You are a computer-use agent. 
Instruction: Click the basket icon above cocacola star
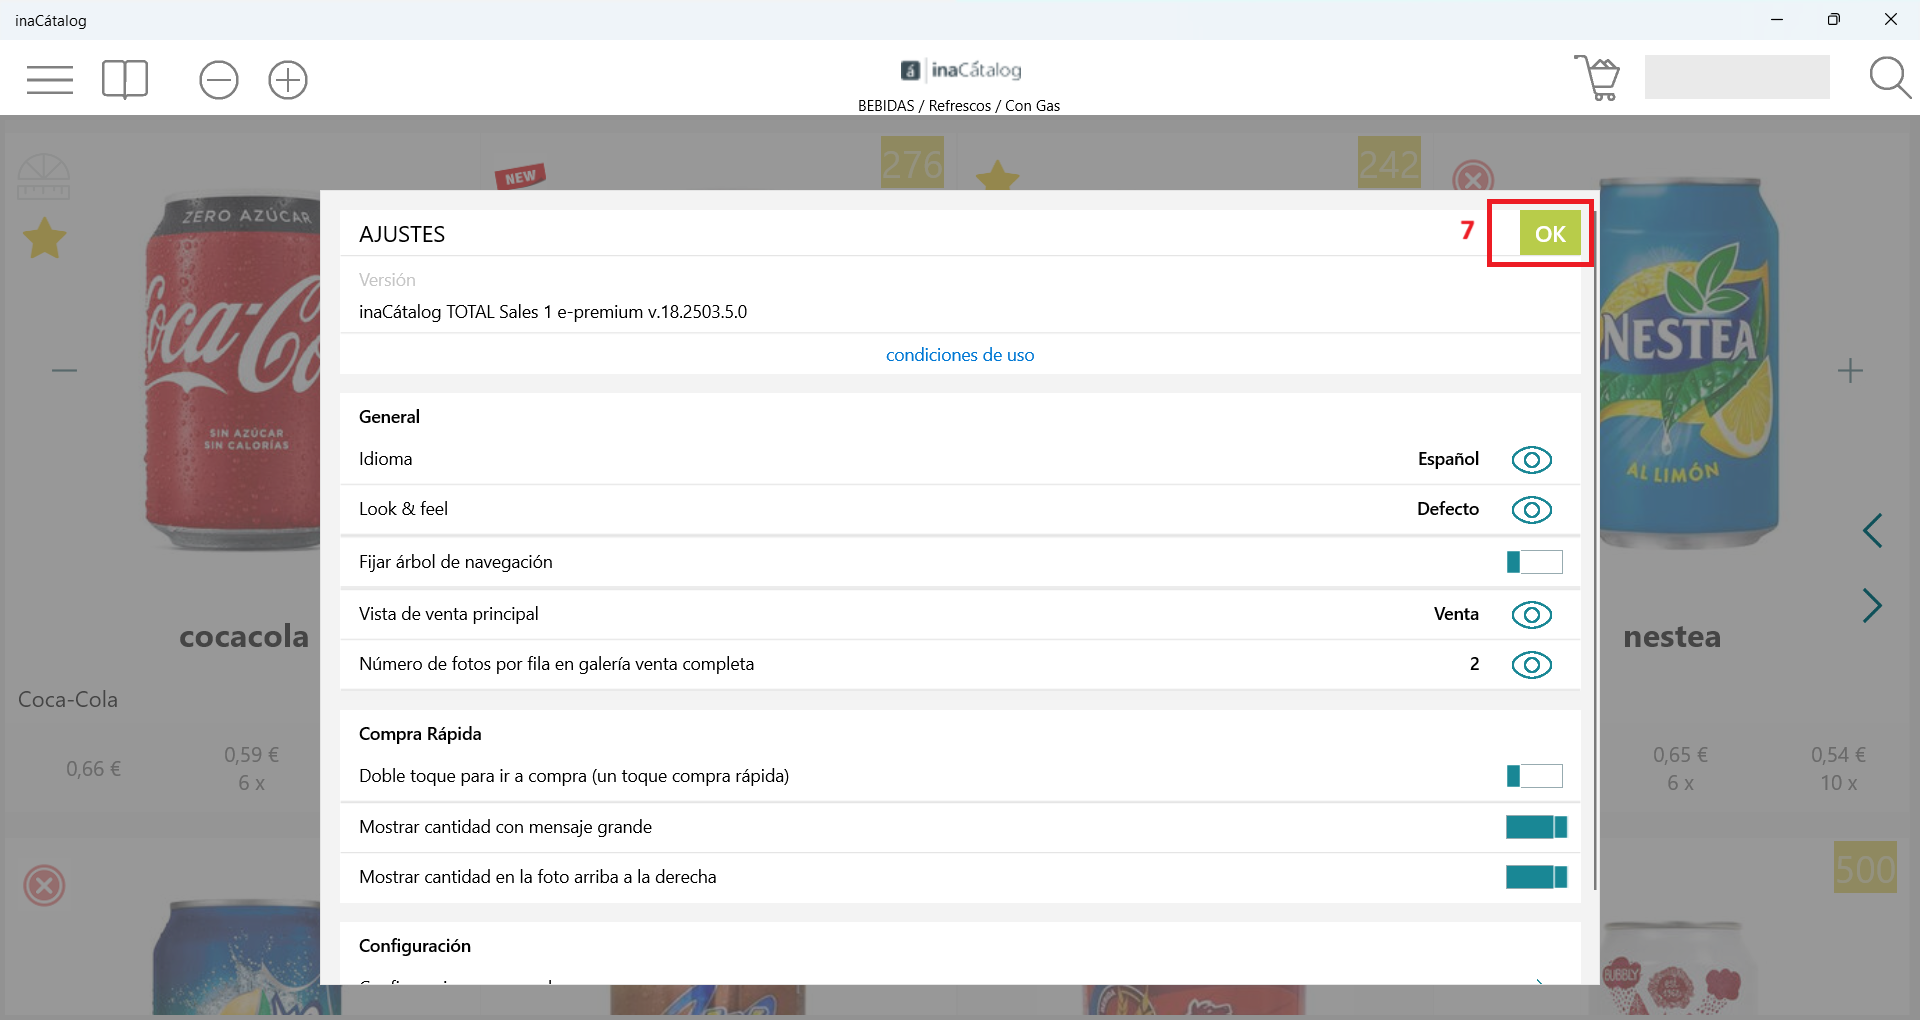tap(44, 176)
